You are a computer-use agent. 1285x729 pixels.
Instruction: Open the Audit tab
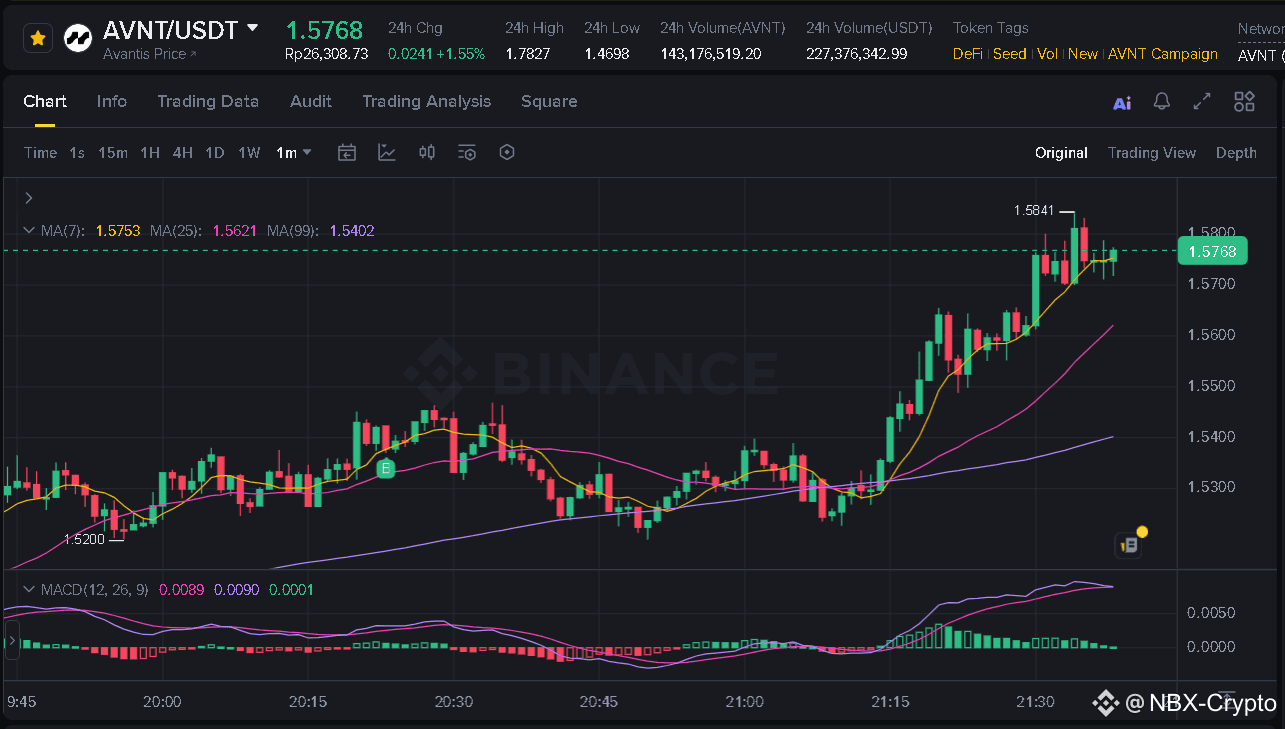(311, 101)
